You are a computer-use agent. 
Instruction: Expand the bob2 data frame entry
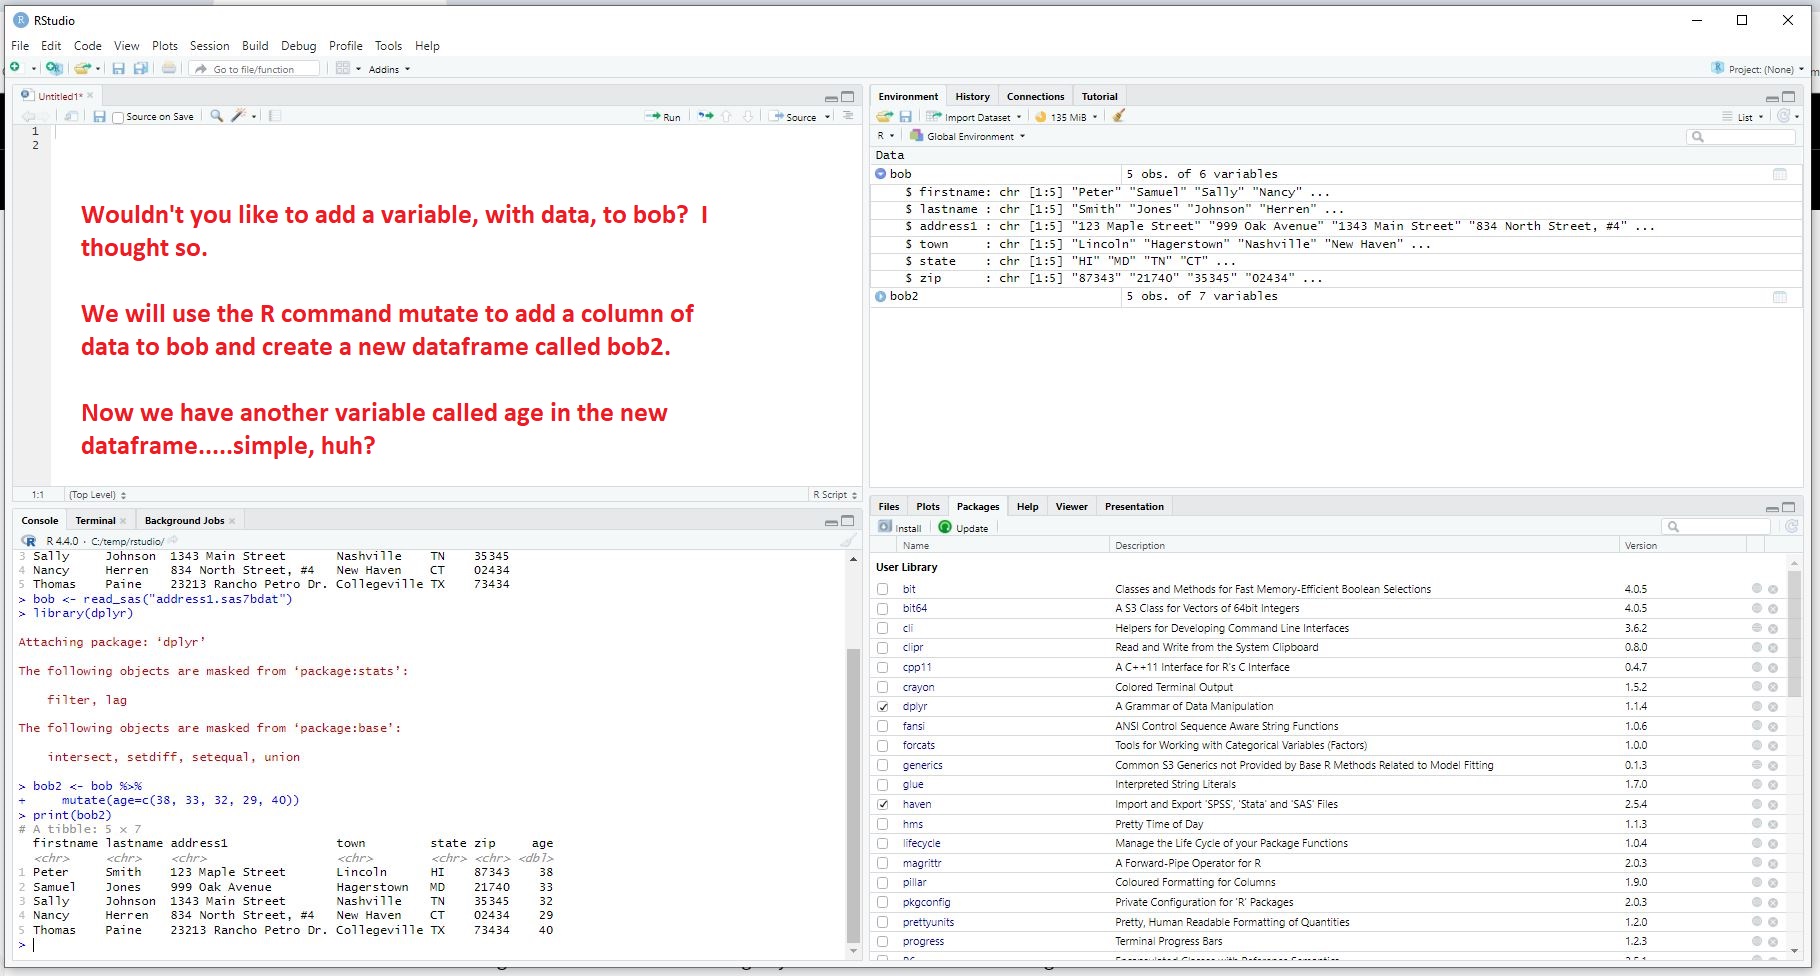(x=881, y=297)
